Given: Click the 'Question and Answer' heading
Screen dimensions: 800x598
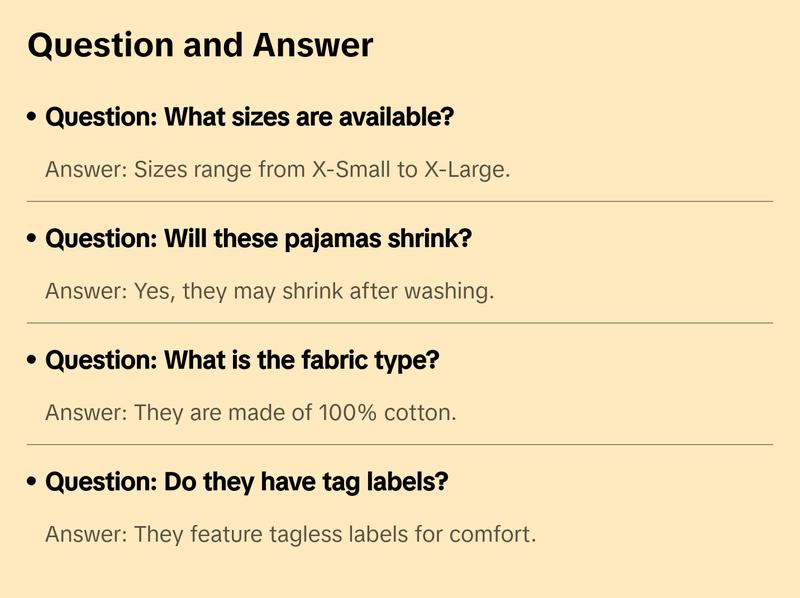Looking at the screenshot, I should [200, 45].
